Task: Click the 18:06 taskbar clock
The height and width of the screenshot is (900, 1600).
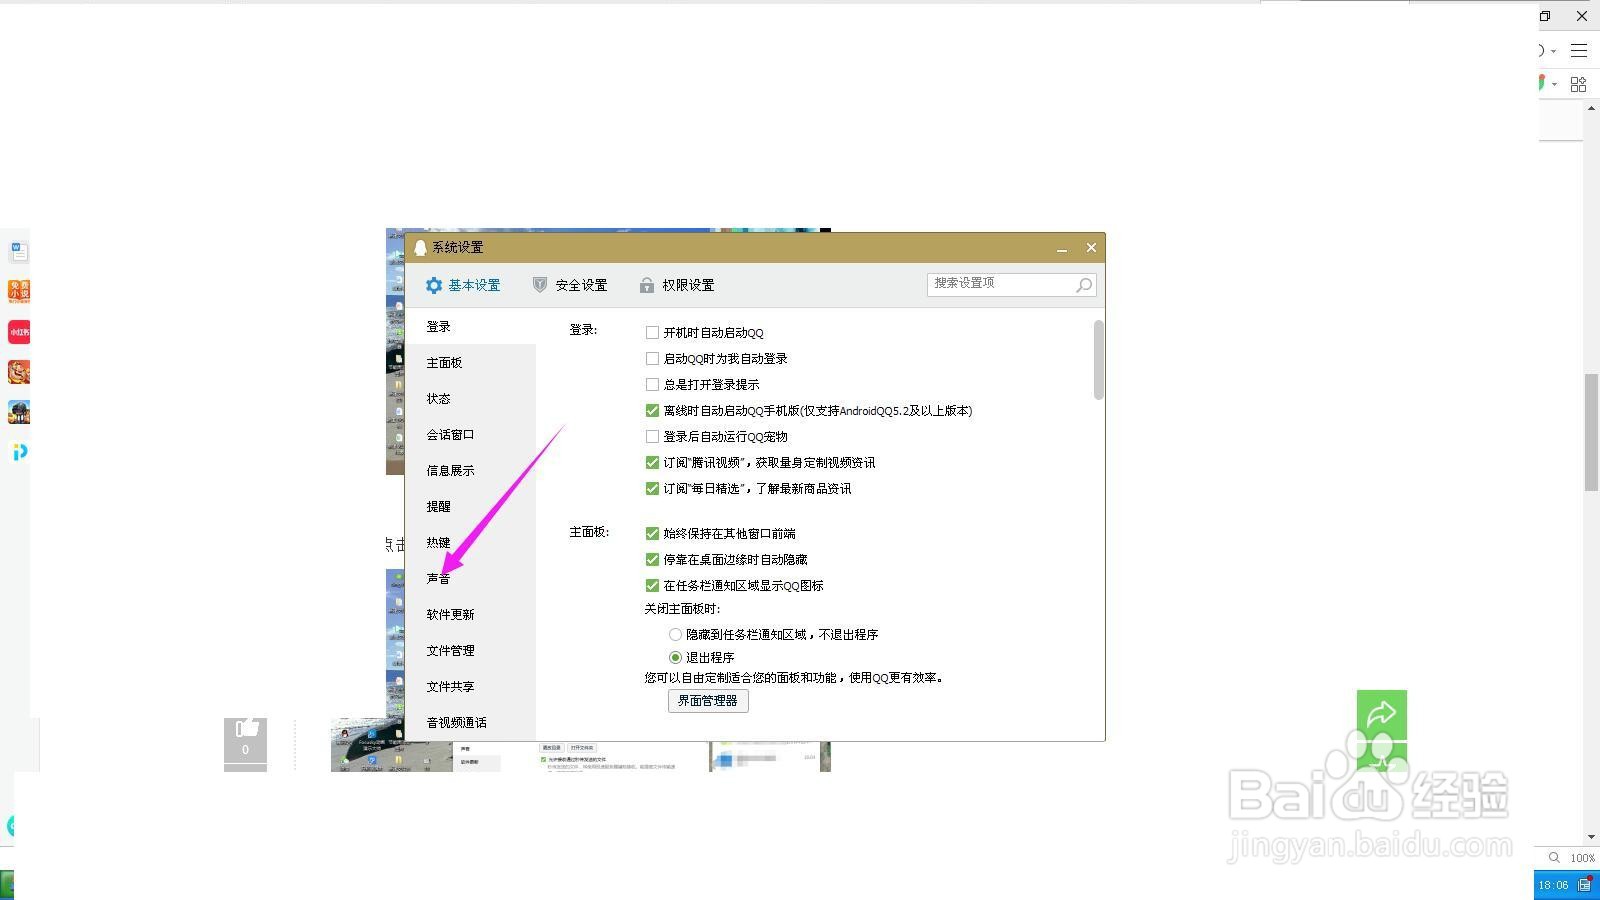Action: pyautogui.click(x=1553, y=885)
